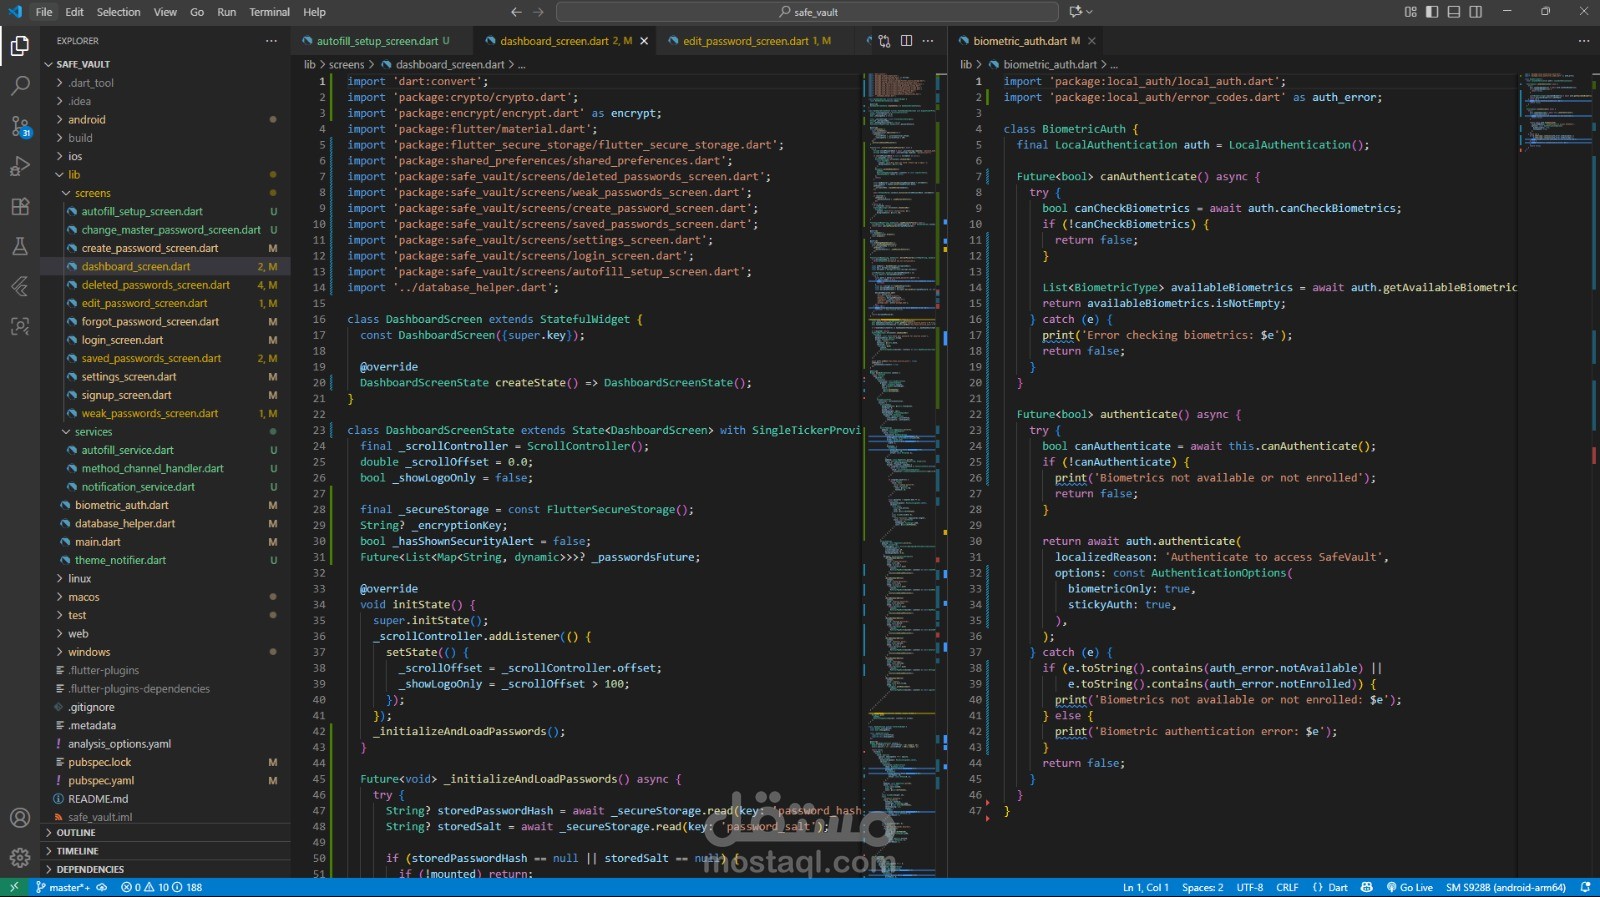Open the Testing flask icon
The height and width of the screenshot is (897, 1600).
[x=20, y=246]
